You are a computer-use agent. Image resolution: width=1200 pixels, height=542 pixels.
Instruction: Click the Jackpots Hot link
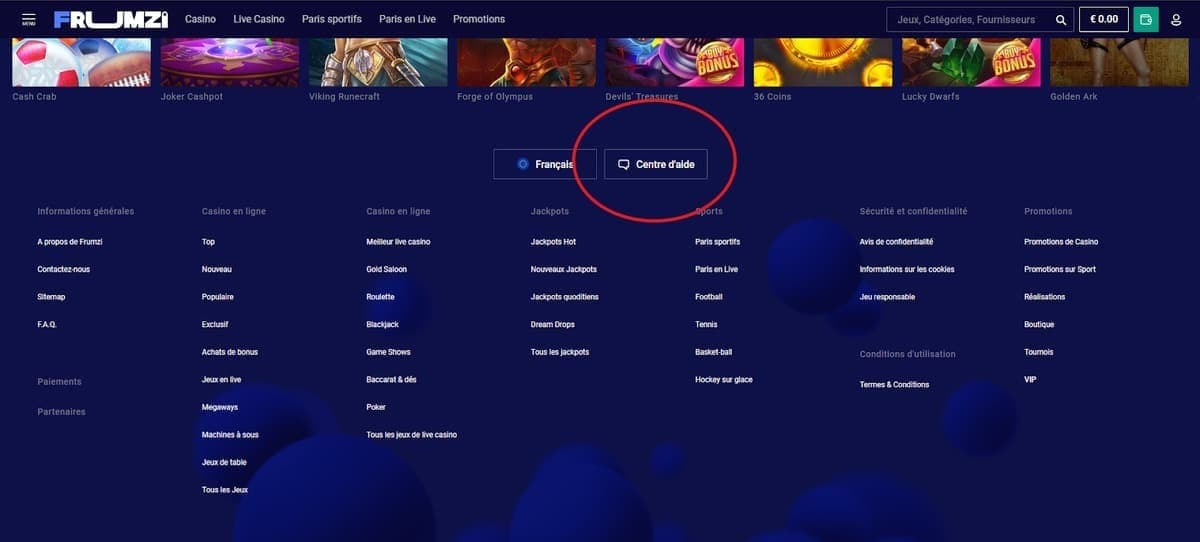[x=553, y=242]
